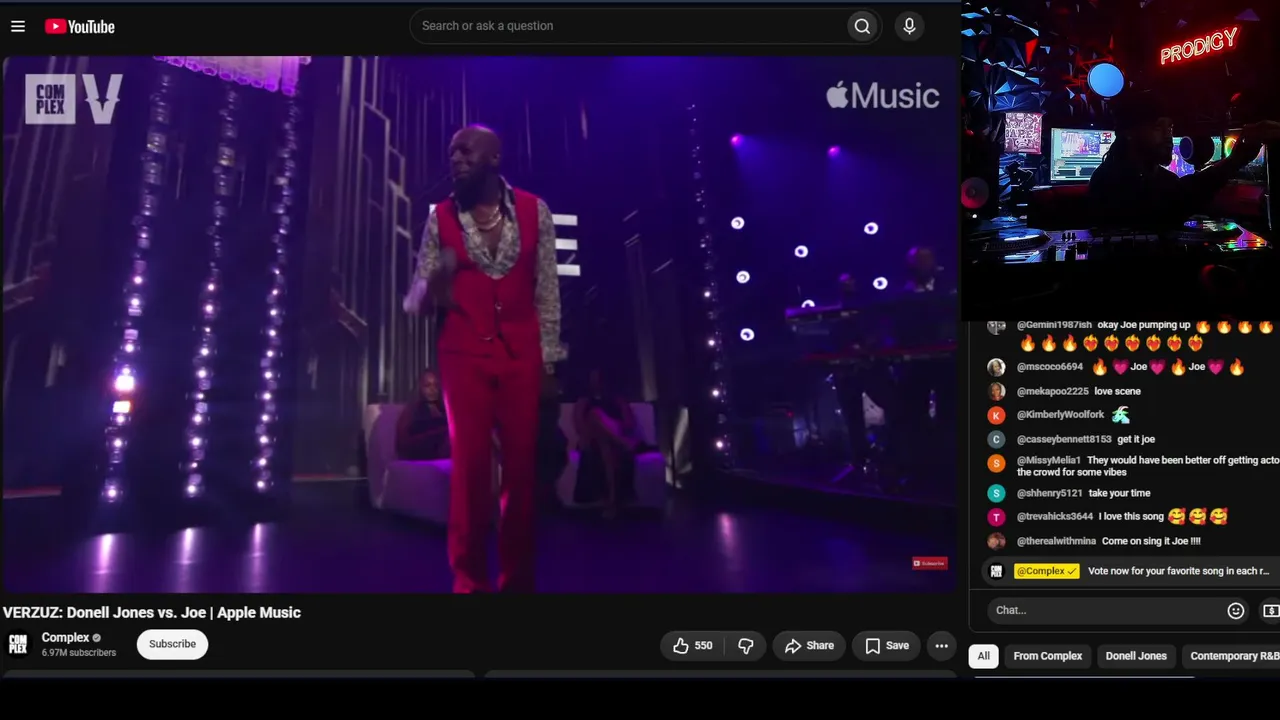Select the "Contemporary R&B" filter chip

[1233, 656]
